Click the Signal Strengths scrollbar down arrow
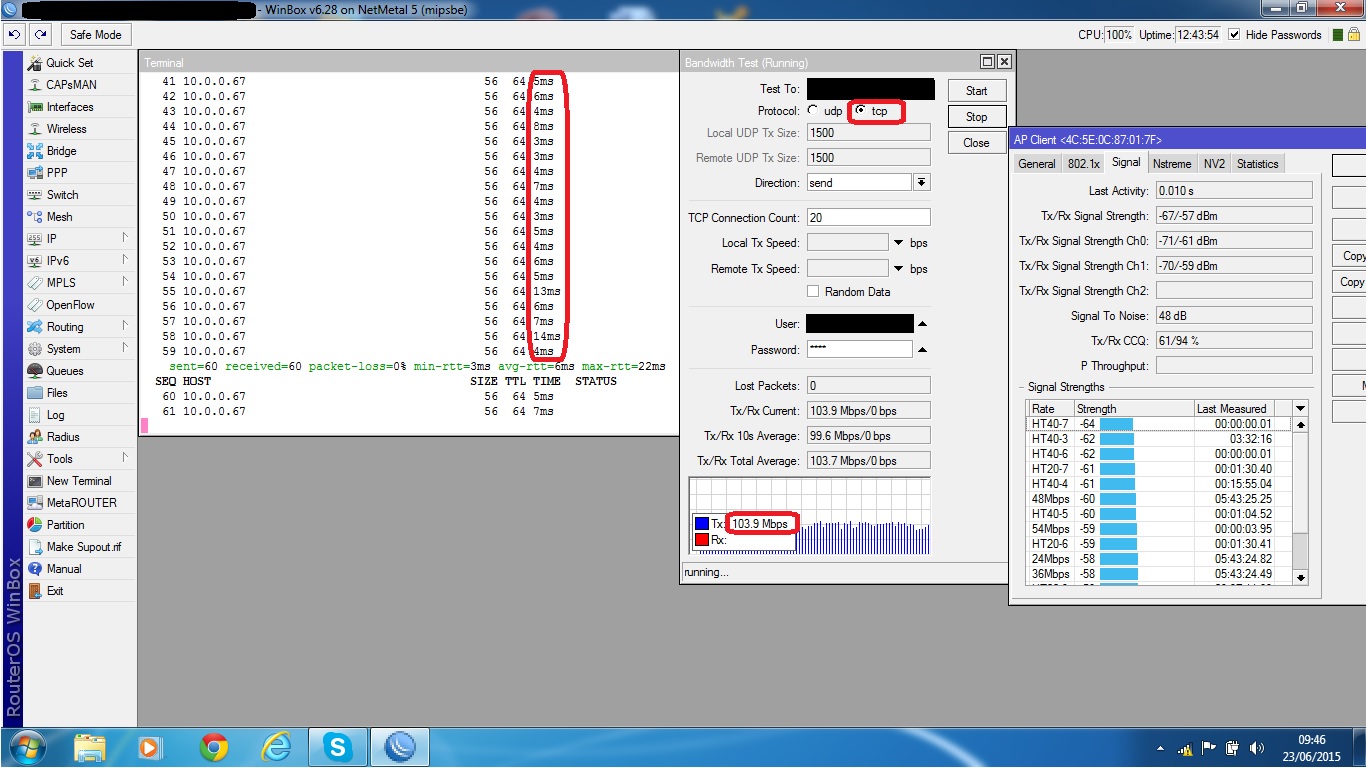1366x768 pixels. coord(1300,577)
